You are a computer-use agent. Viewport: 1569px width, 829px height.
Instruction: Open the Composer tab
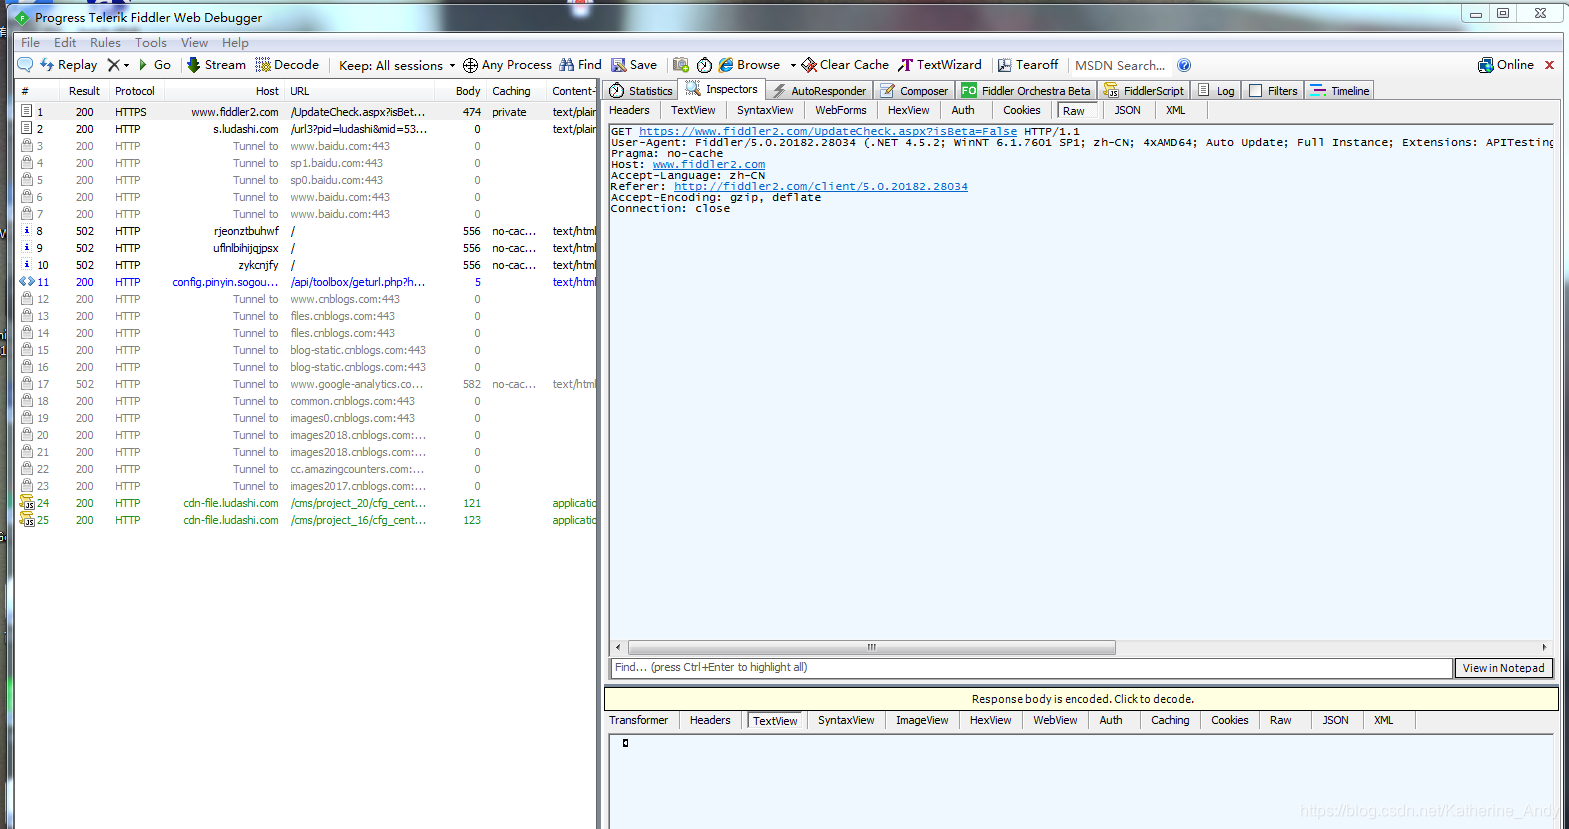pyautogui.click(x=914, y=91)
